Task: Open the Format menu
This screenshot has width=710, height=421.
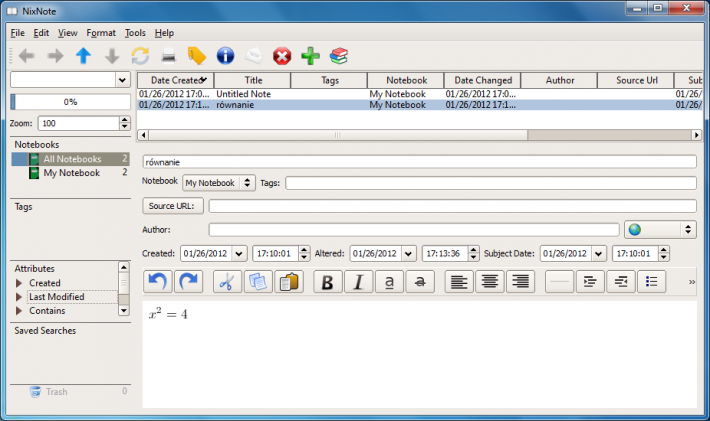Action: click(x=101, y=33)
